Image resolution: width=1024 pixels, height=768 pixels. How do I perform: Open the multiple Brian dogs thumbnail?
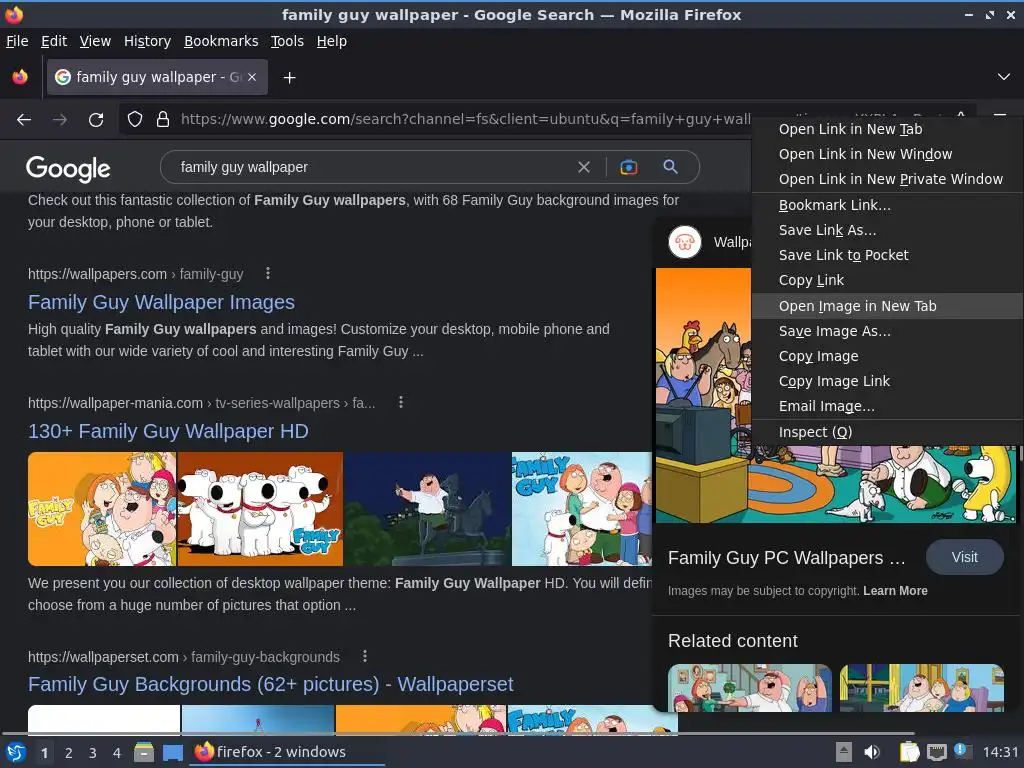(260, 509)
